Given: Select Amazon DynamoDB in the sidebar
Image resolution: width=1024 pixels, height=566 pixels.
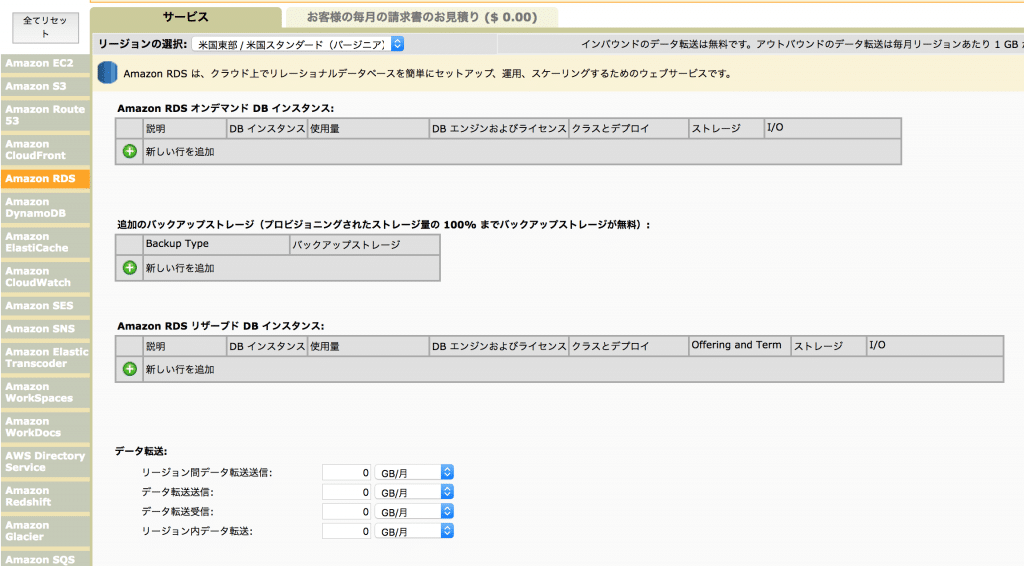Looking at the screenshot, I should [45, 208].
